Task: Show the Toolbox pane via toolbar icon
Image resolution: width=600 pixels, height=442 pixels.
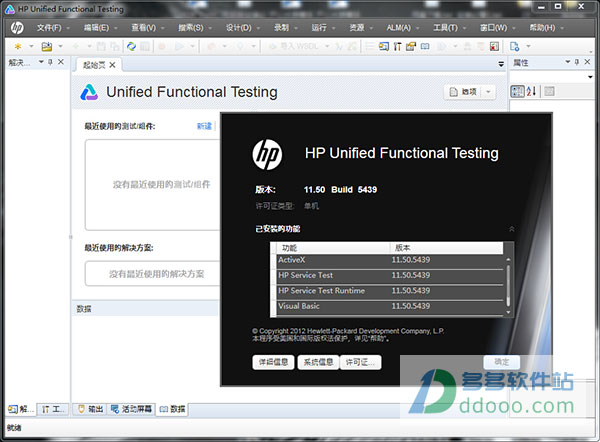Action: (x=398, y=47)
